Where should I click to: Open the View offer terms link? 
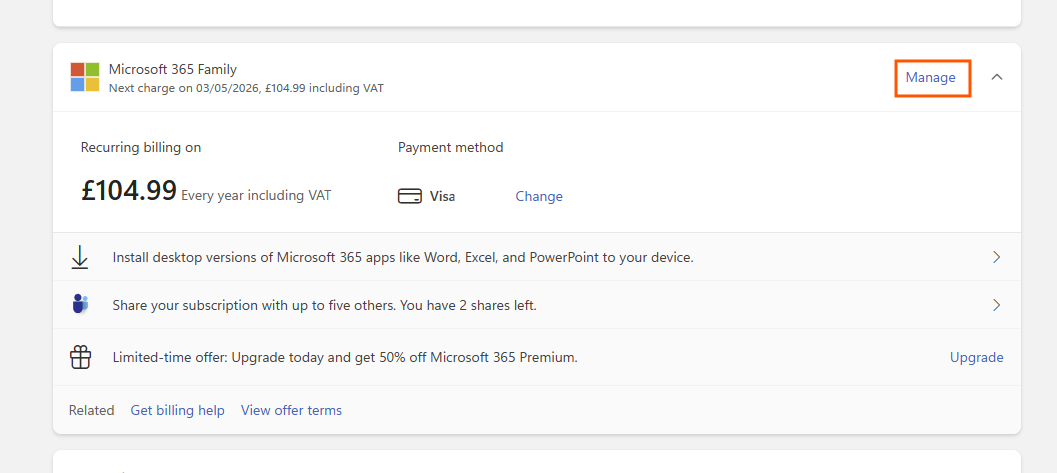coord(291,410)
